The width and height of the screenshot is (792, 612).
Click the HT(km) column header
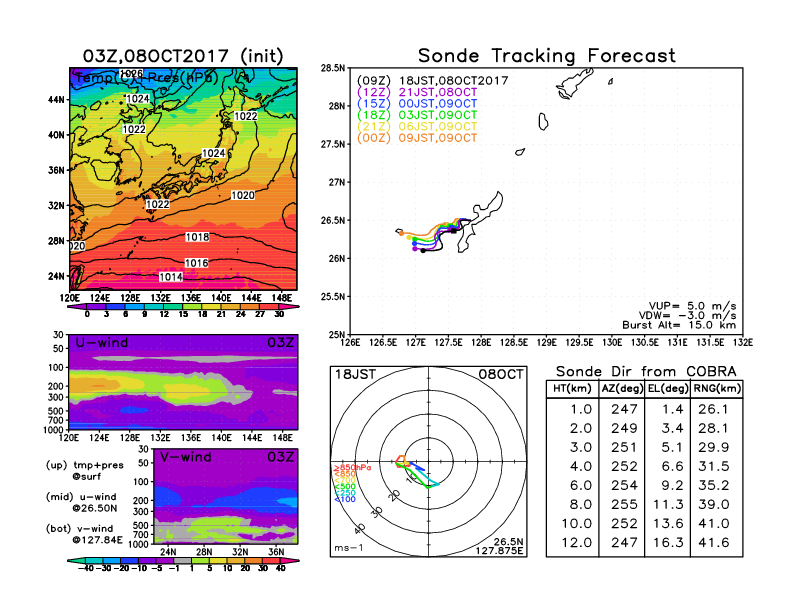click(x=572, y=389)
